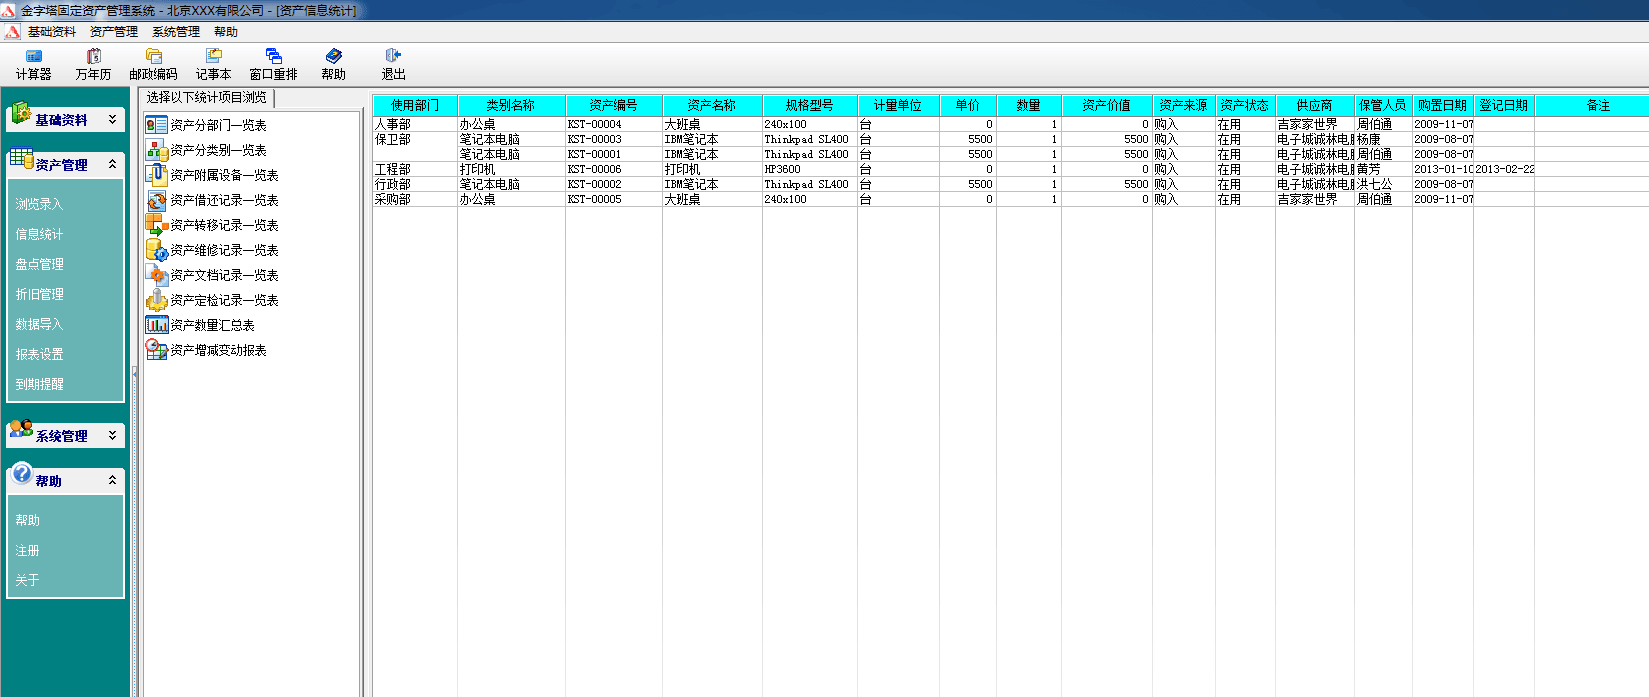Open 报表设置 in sidebar
This screenshot has height=697, width=1649.
tap(39, 354)
